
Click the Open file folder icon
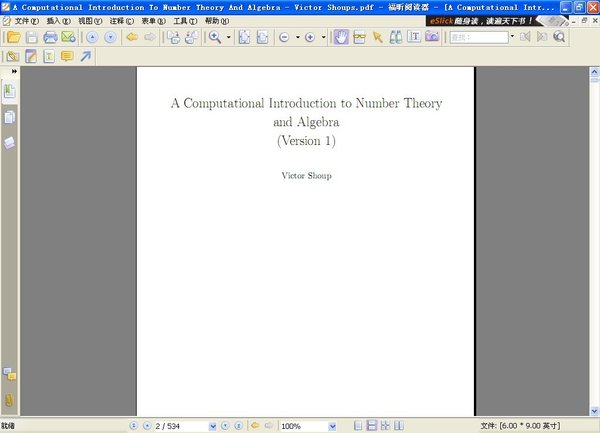[13, 37]
